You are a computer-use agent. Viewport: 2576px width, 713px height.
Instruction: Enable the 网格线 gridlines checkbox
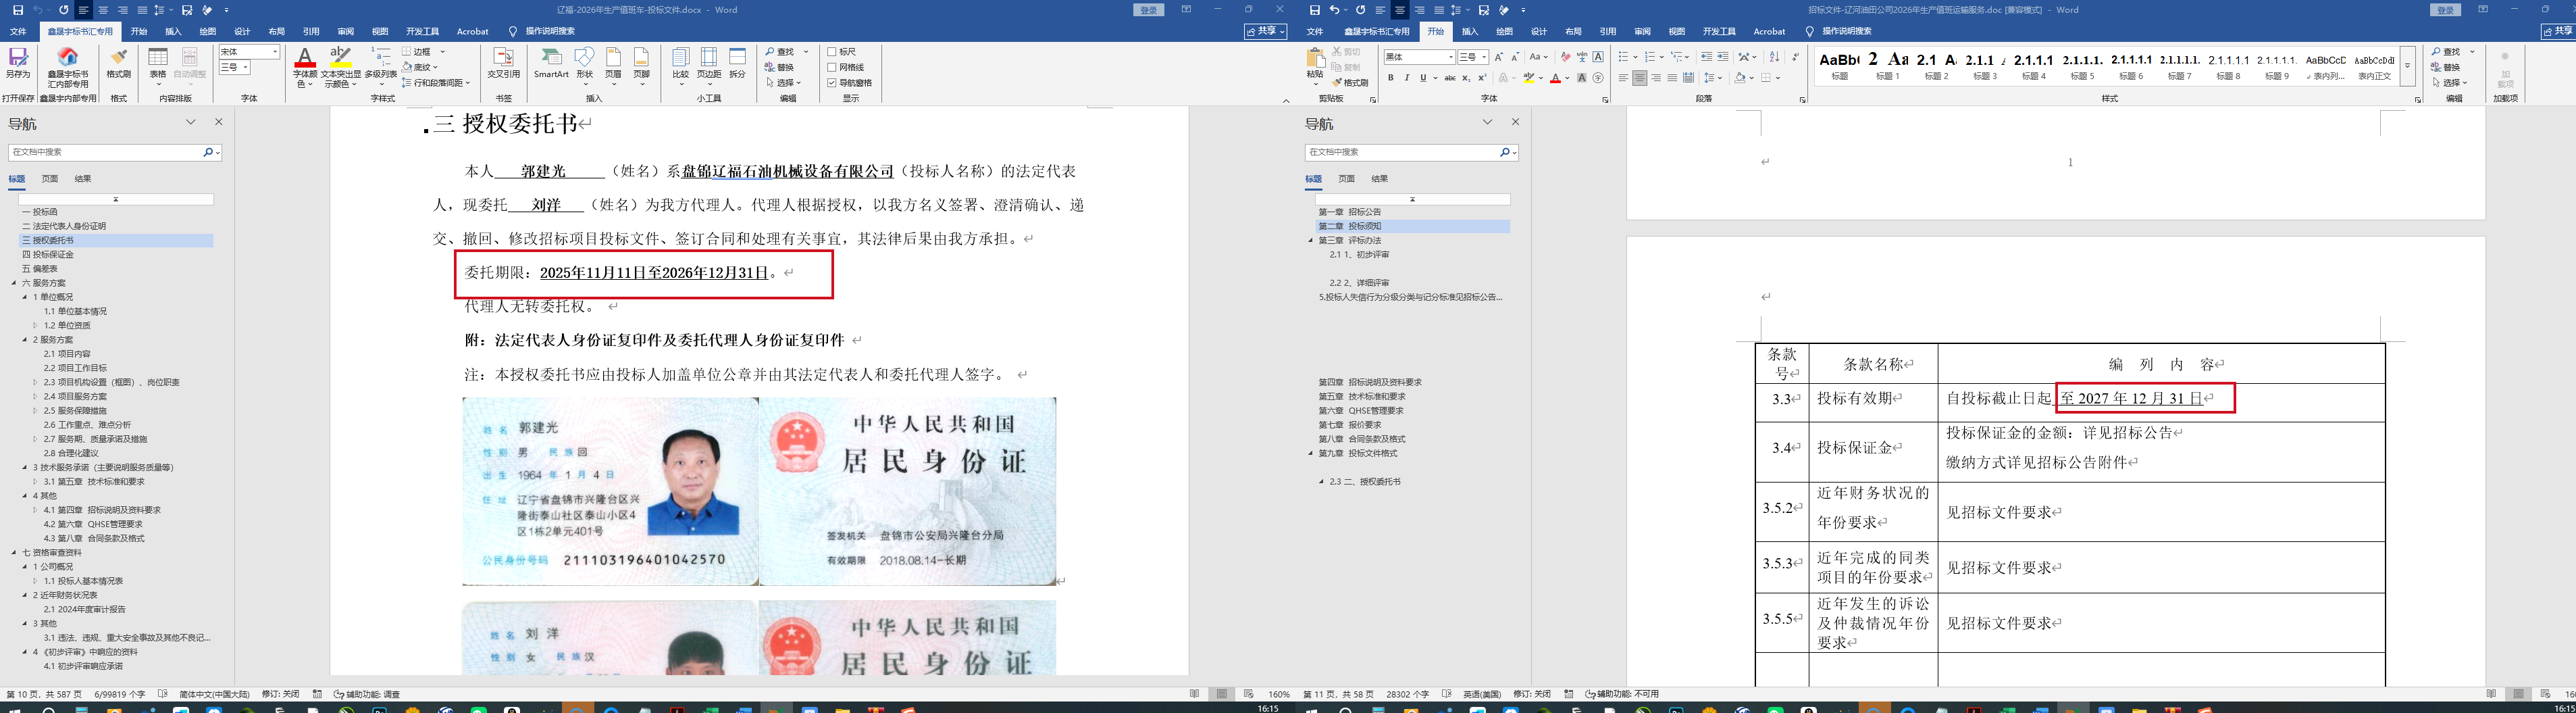pyautogui.click(x=832, y=67)
